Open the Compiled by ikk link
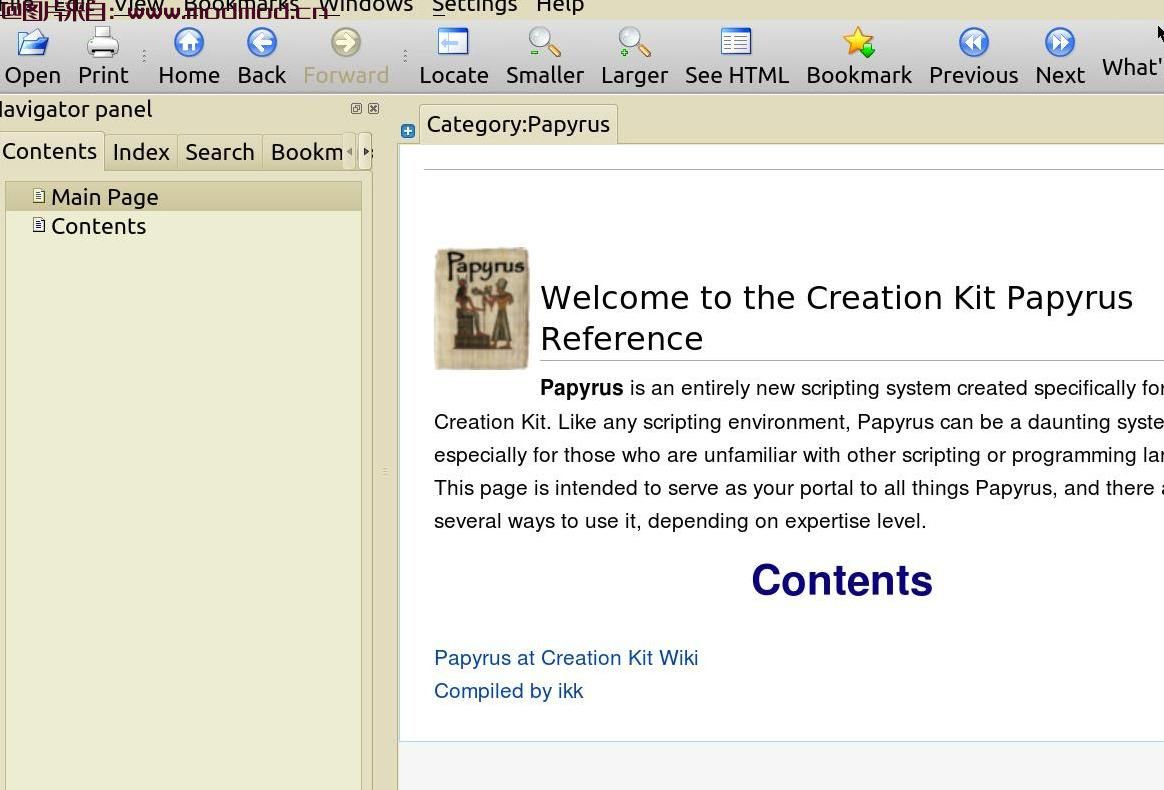Image resolution: width=1164 pixels, height=790 pixels. click(x=509, y=691)
